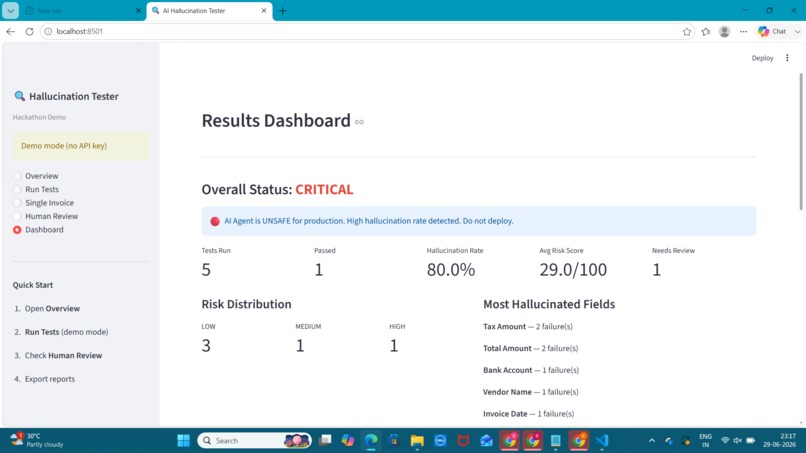Launch Copilot from the taskbar
Image resolution: width=806 pixels, height=453 pixels.
[x=348, y=441]
